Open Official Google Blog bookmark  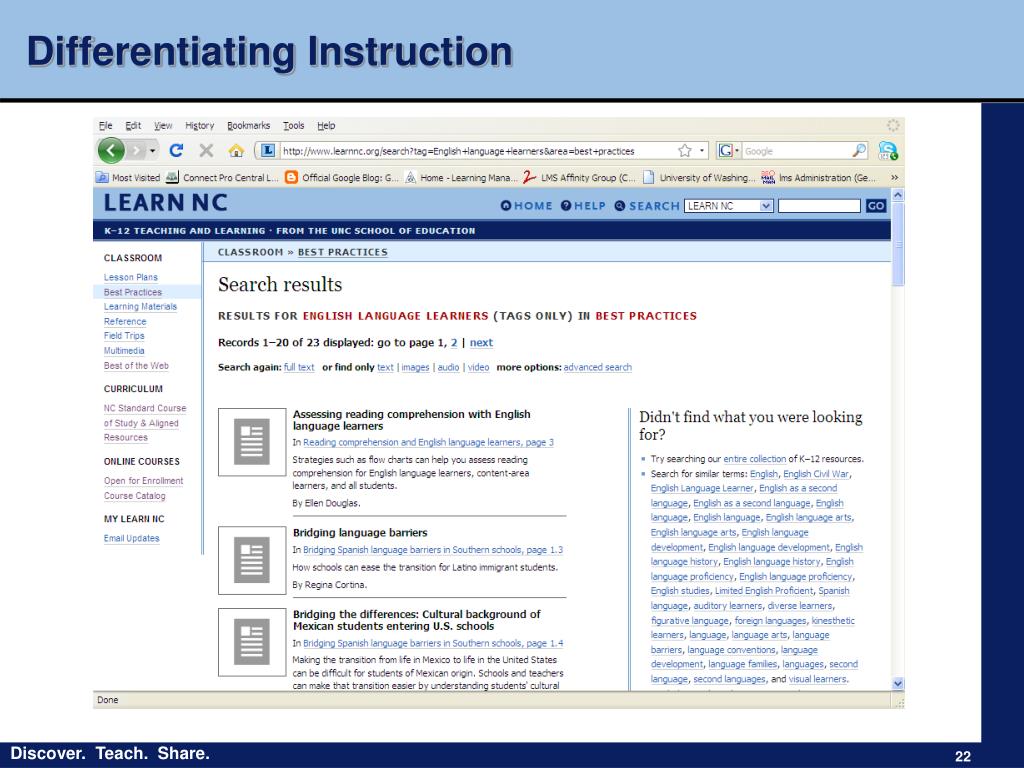(342, 177)
